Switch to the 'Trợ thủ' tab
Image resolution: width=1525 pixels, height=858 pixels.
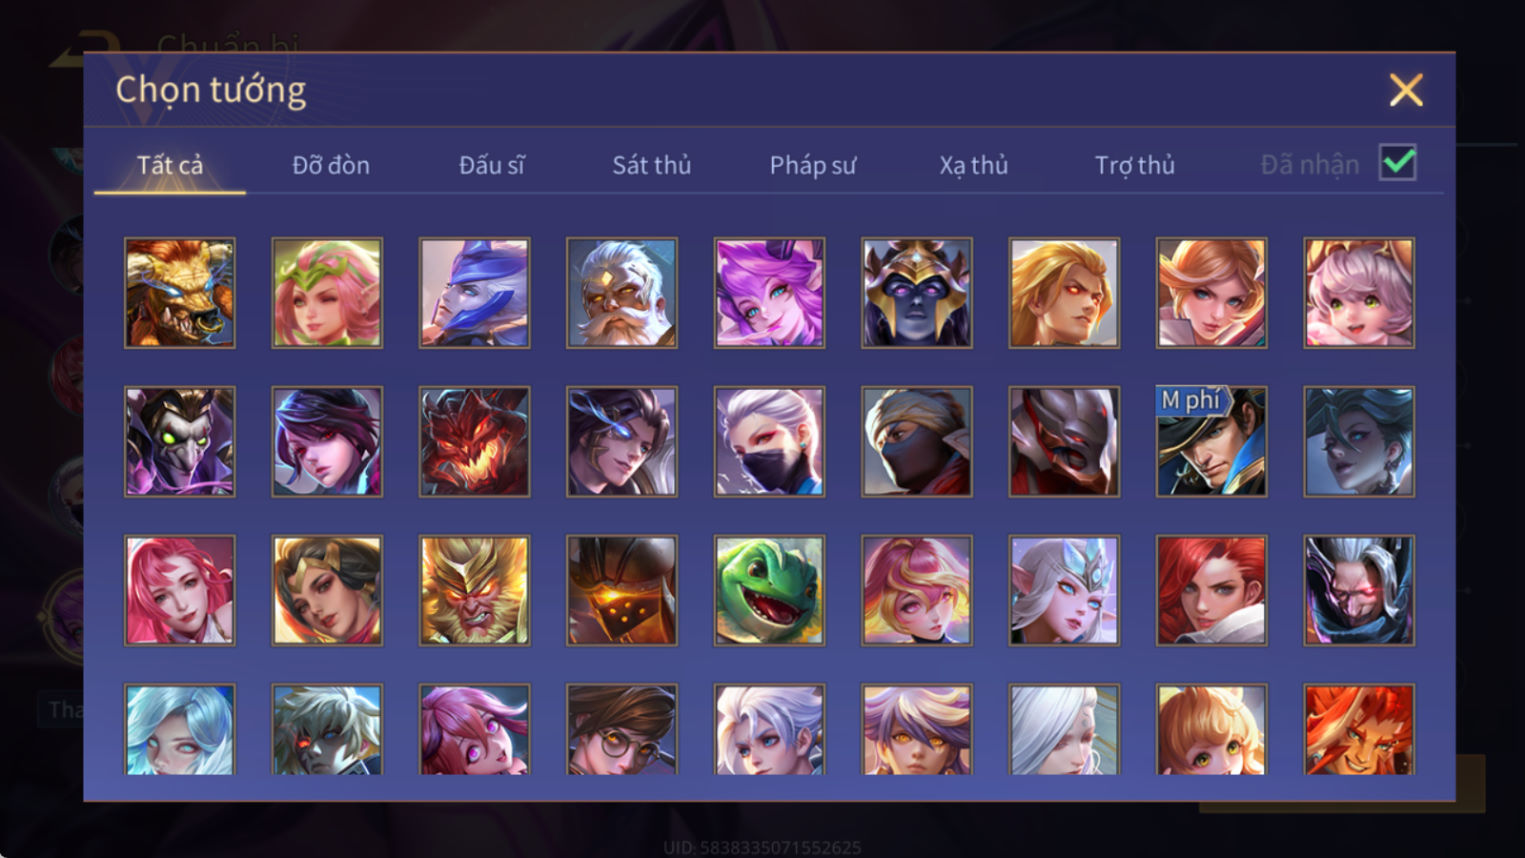(x=1135, y=165)
